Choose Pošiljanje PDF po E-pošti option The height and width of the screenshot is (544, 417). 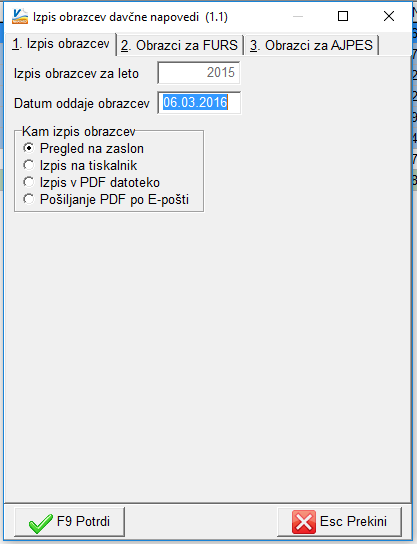coord(106,199)
